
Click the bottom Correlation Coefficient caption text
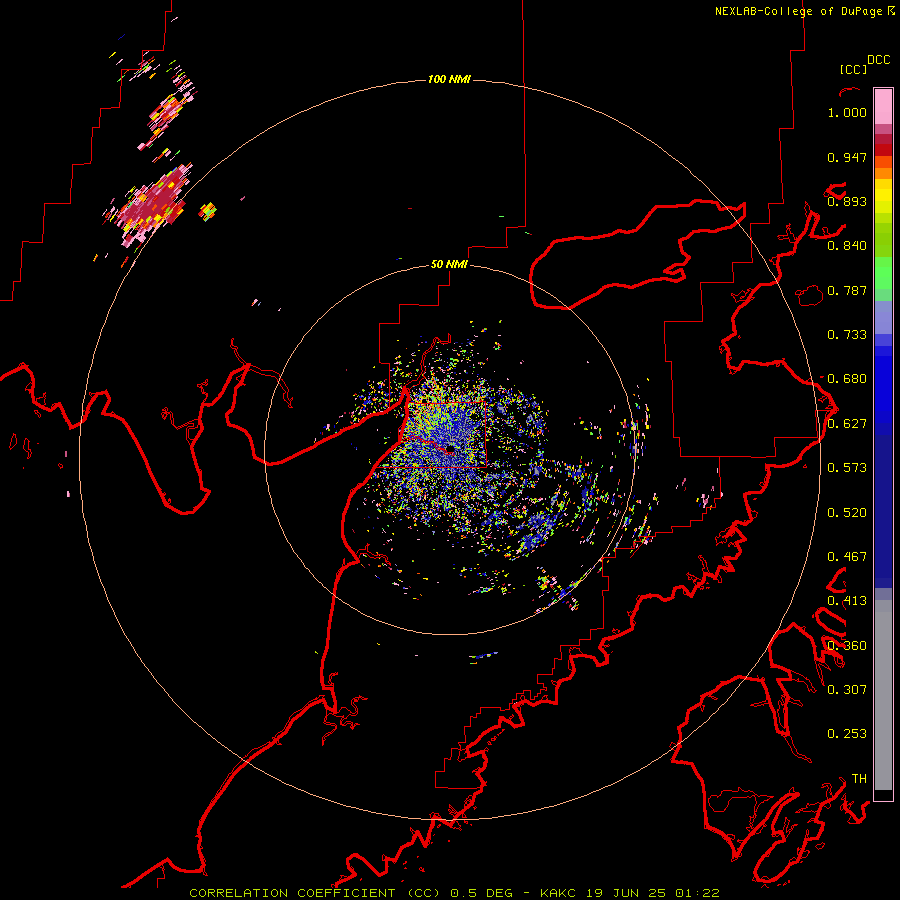454,893
